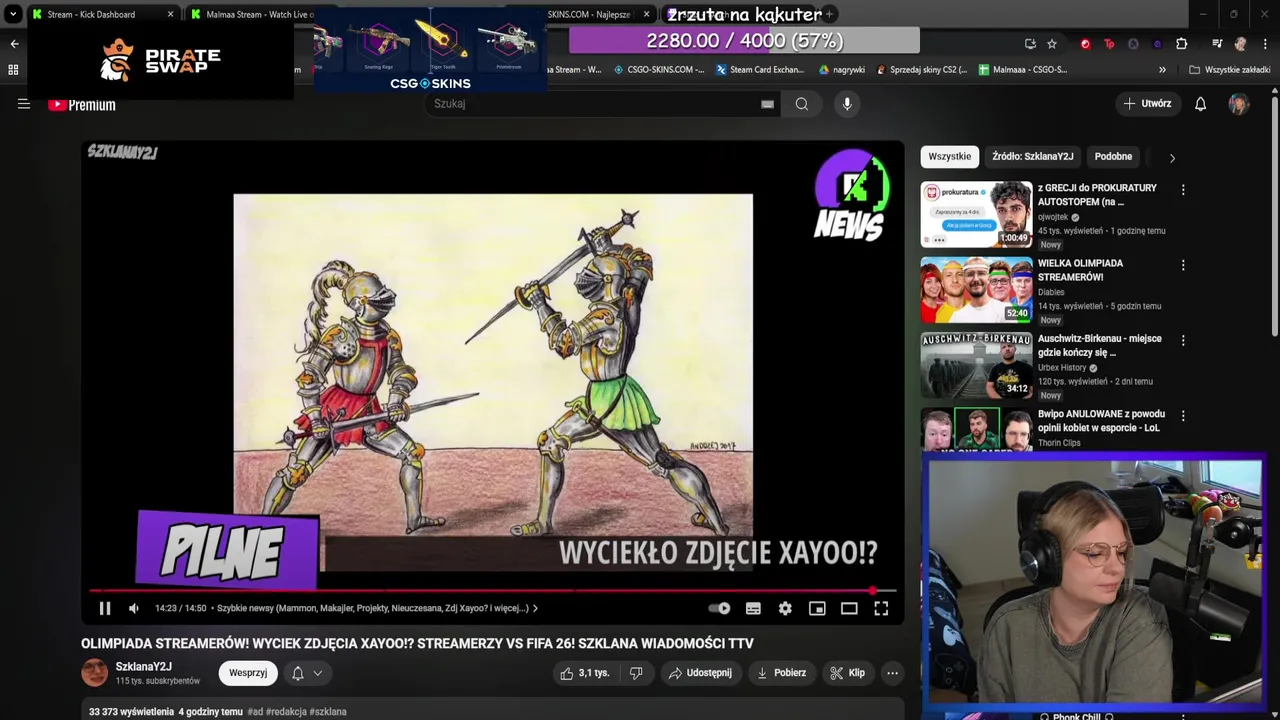Open the on-screen keyboard icon in search
The height and width of the screenshot is (720, 1280).
767,104
